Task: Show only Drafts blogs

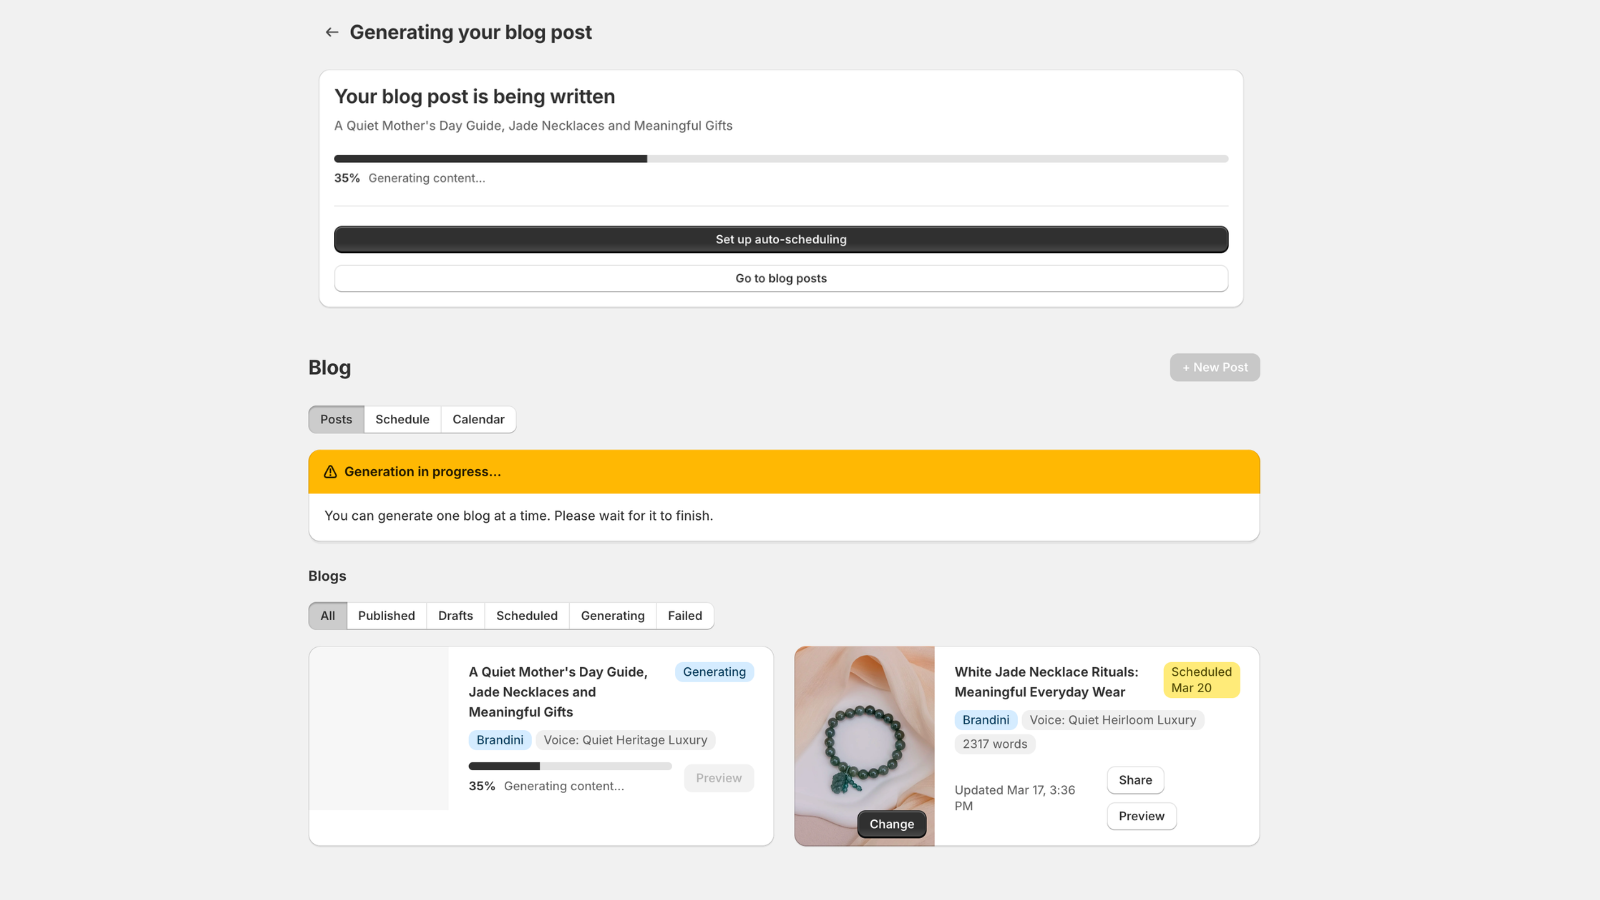Action: [455, 616]
